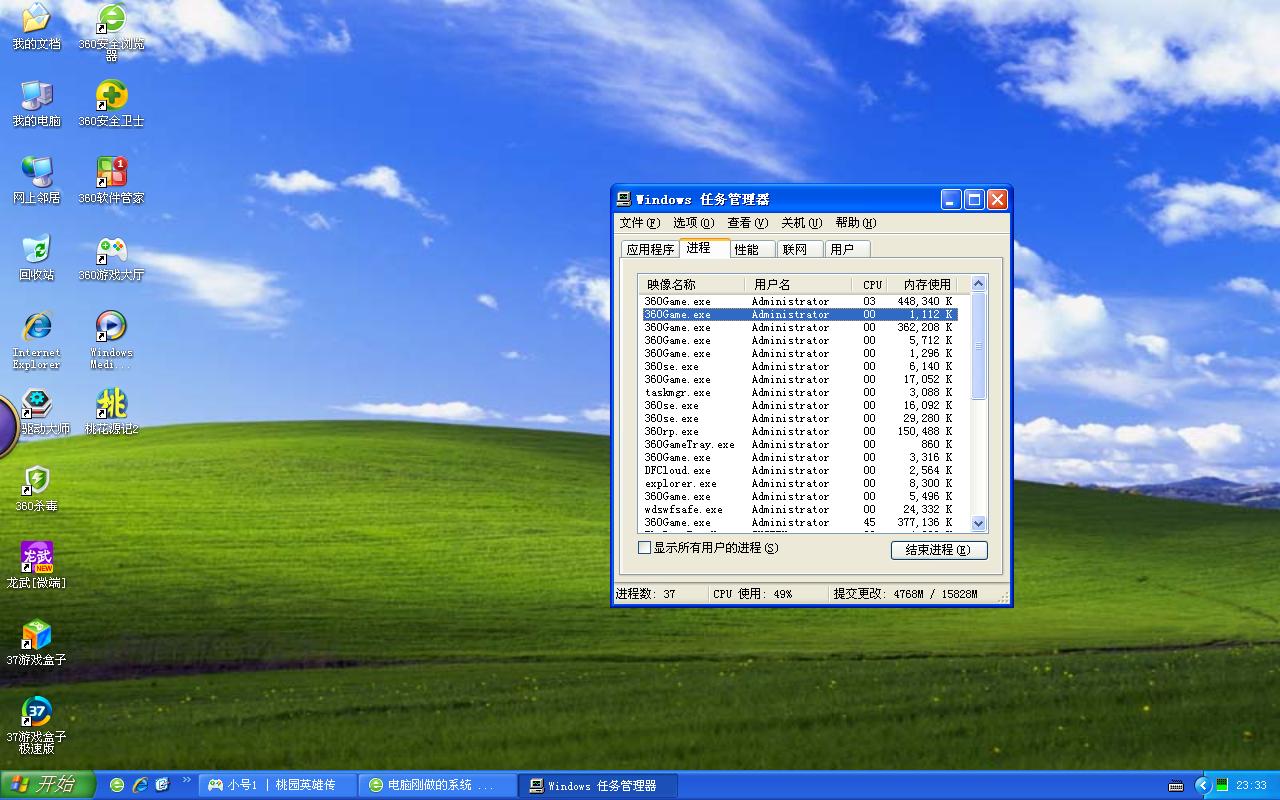Click the process list scroll up arrow

979,284
